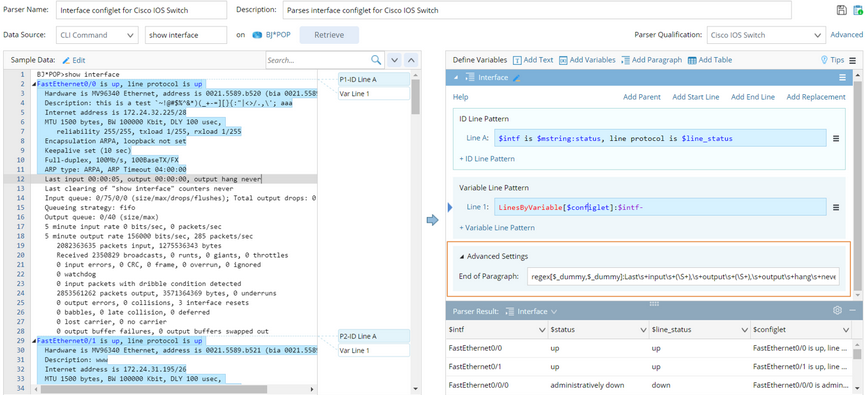
Task: Open the Parser Qualification dropdown
Action: point(766,35)
